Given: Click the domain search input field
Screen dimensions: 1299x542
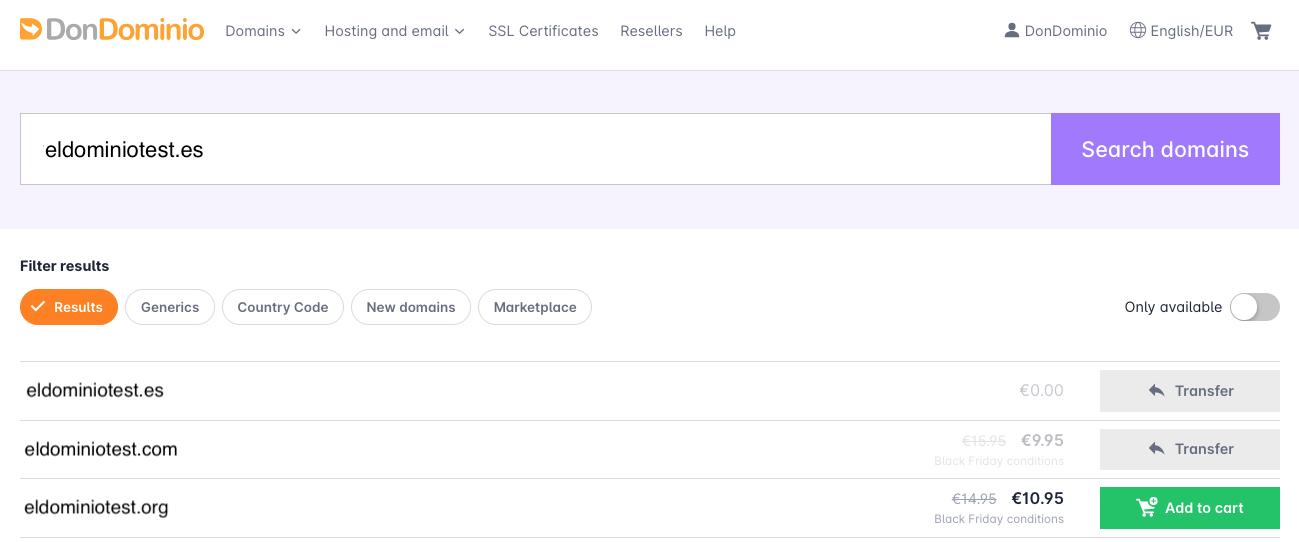Looking at the screenshot, I should pyautogui.click(x=535, y=149).
